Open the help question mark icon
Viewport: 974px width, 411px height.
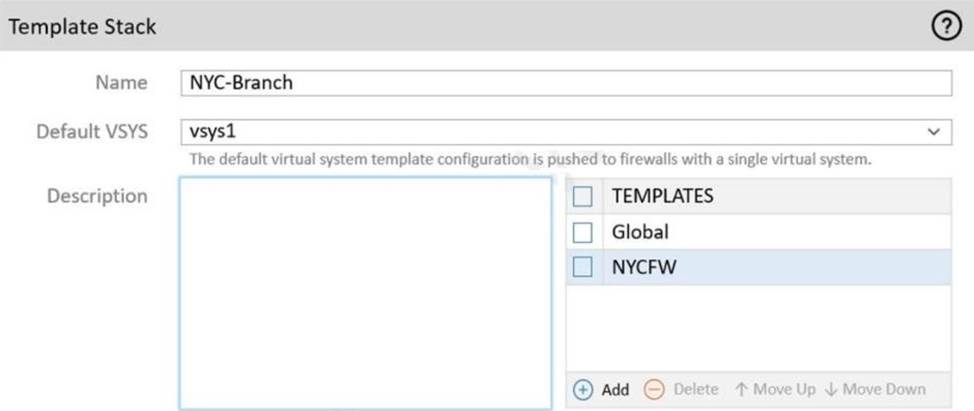point(945,27)
